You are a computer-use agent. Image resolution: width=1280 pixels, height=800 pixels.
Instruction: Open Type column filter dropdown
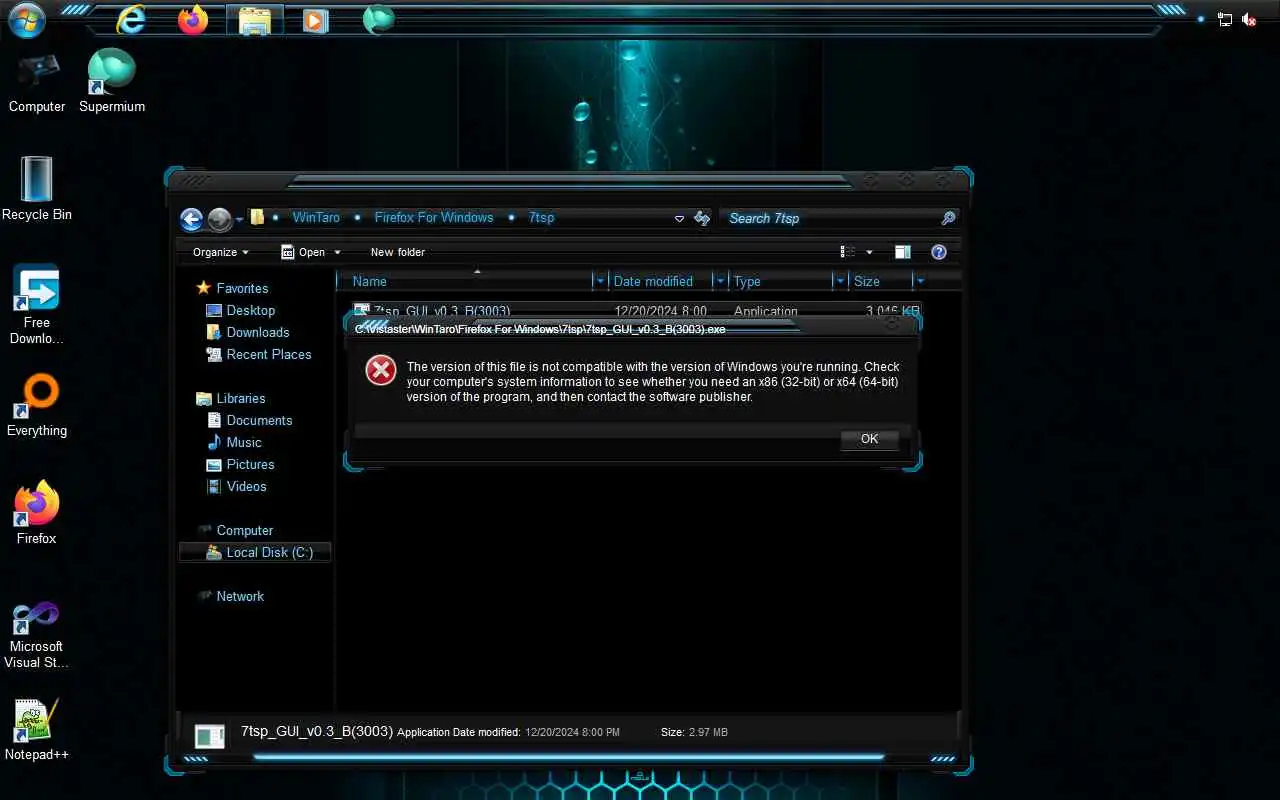point(840,282)
